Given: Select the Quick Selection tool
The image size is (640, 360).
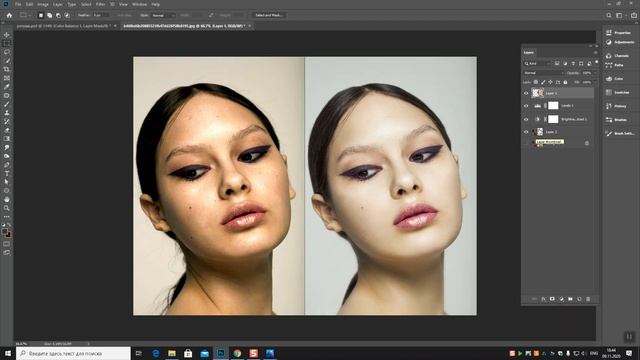Looking at the screenshot, I should [x=7, y=61].
